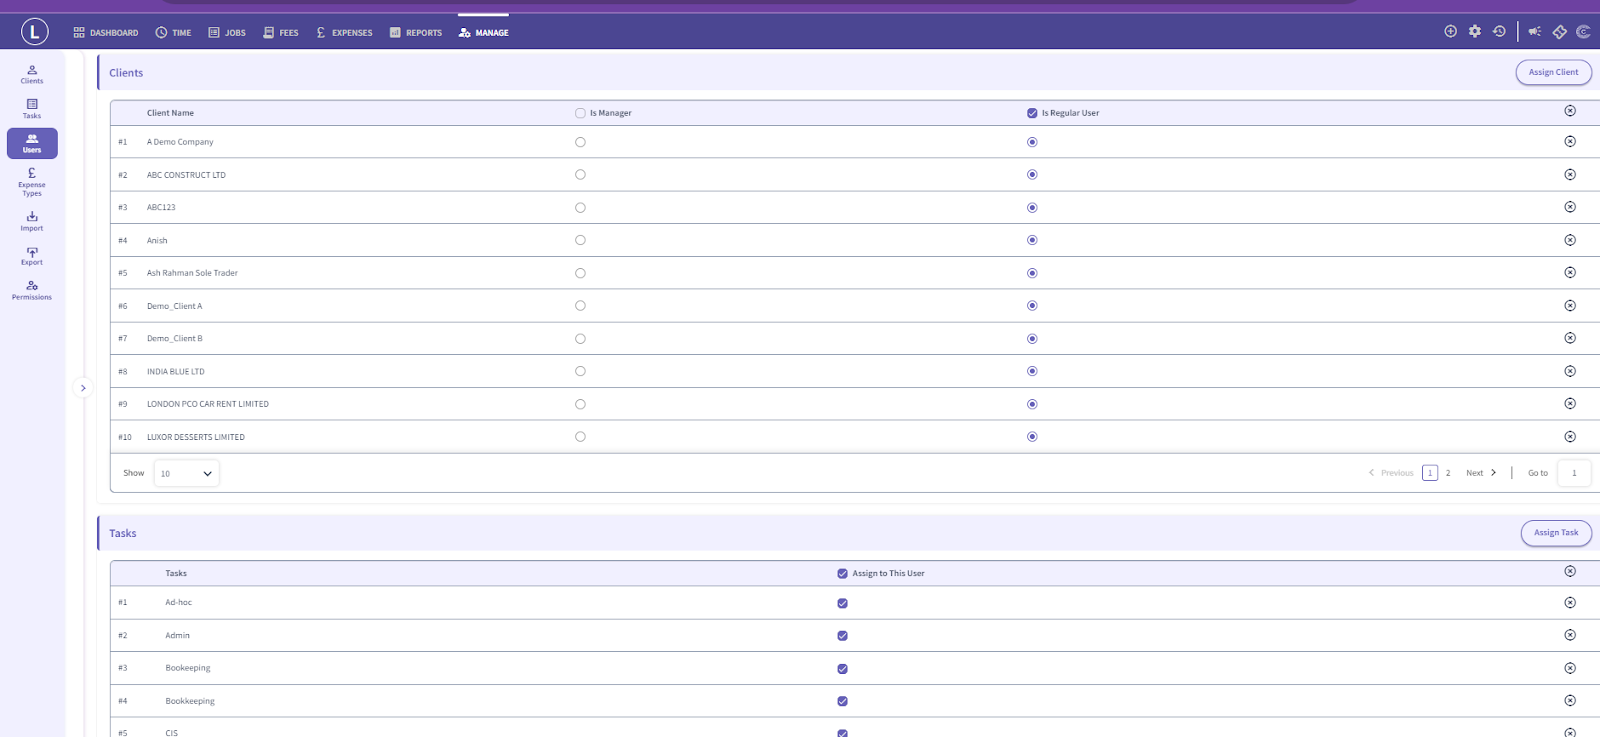Click the ticket icon in top bar
This screenshot has width=1600, height=737.
tap(1559, 32)
